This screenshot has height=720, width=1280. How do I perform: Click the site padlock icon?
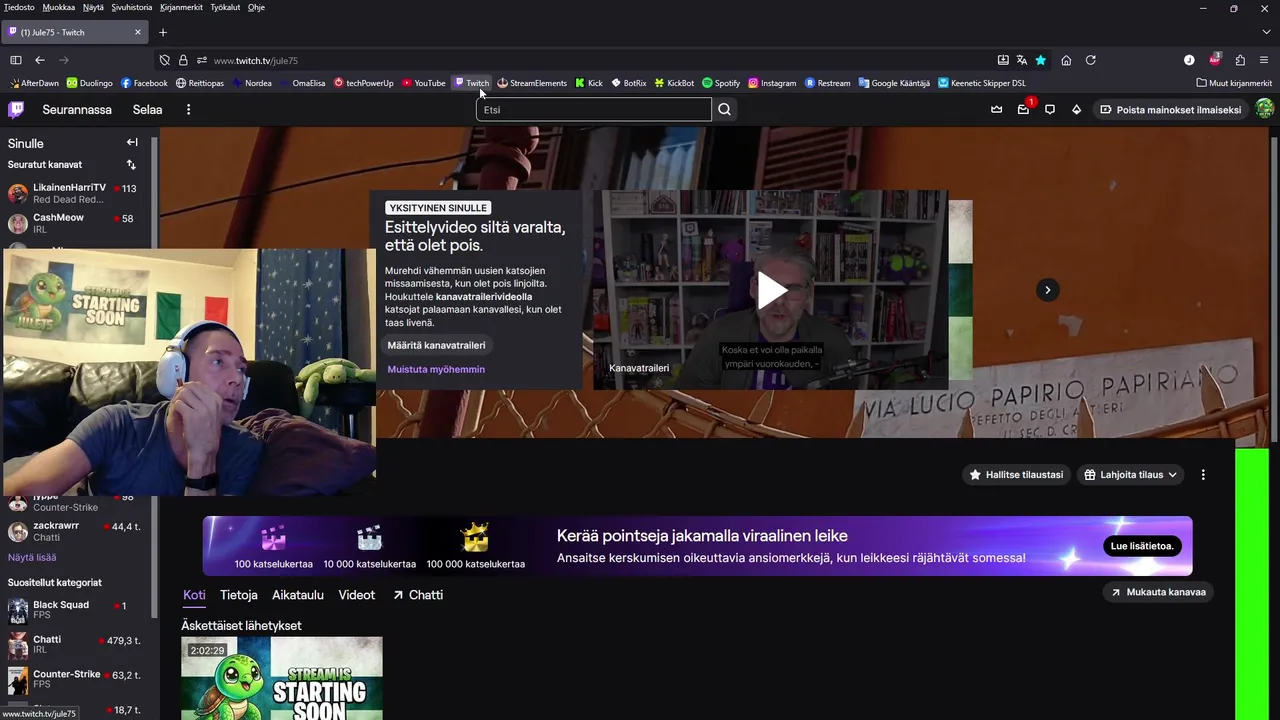(183, 60)
